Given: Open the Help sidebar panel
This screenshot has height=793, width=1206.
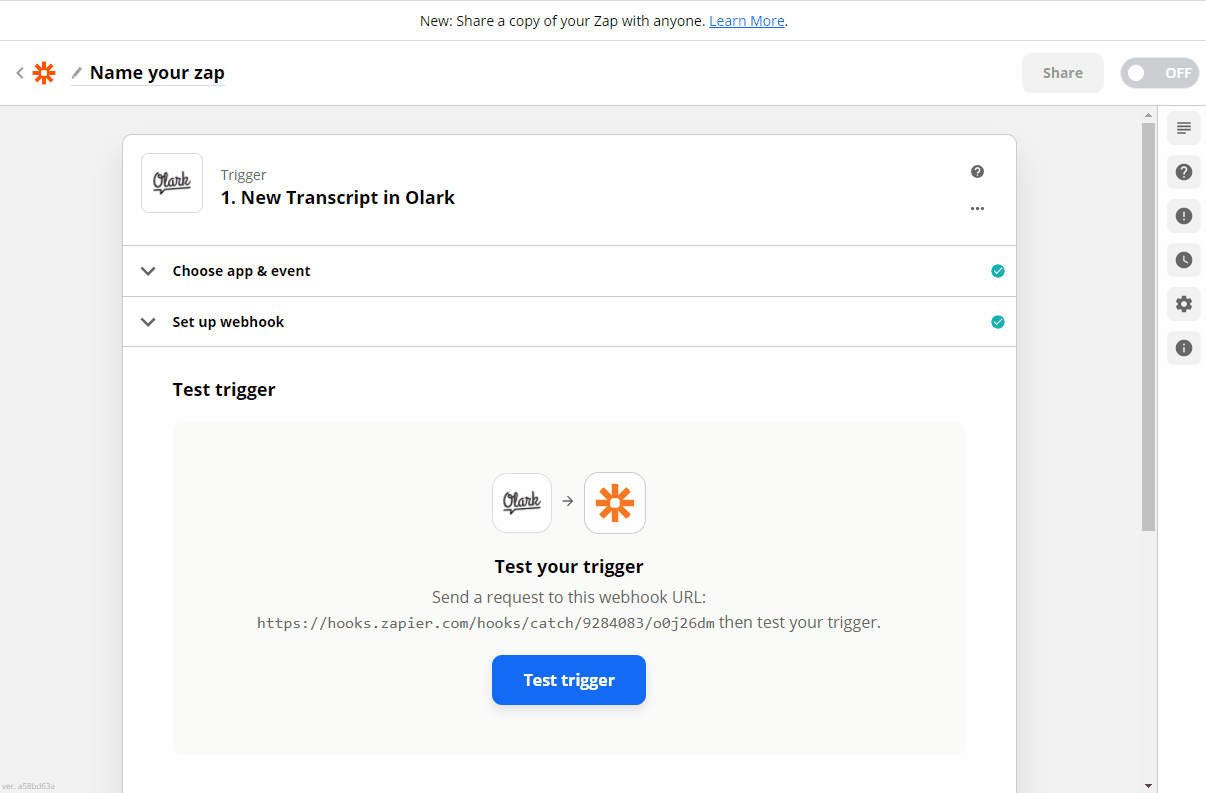Looking at the screenshot, I should tap(1183, 172).
